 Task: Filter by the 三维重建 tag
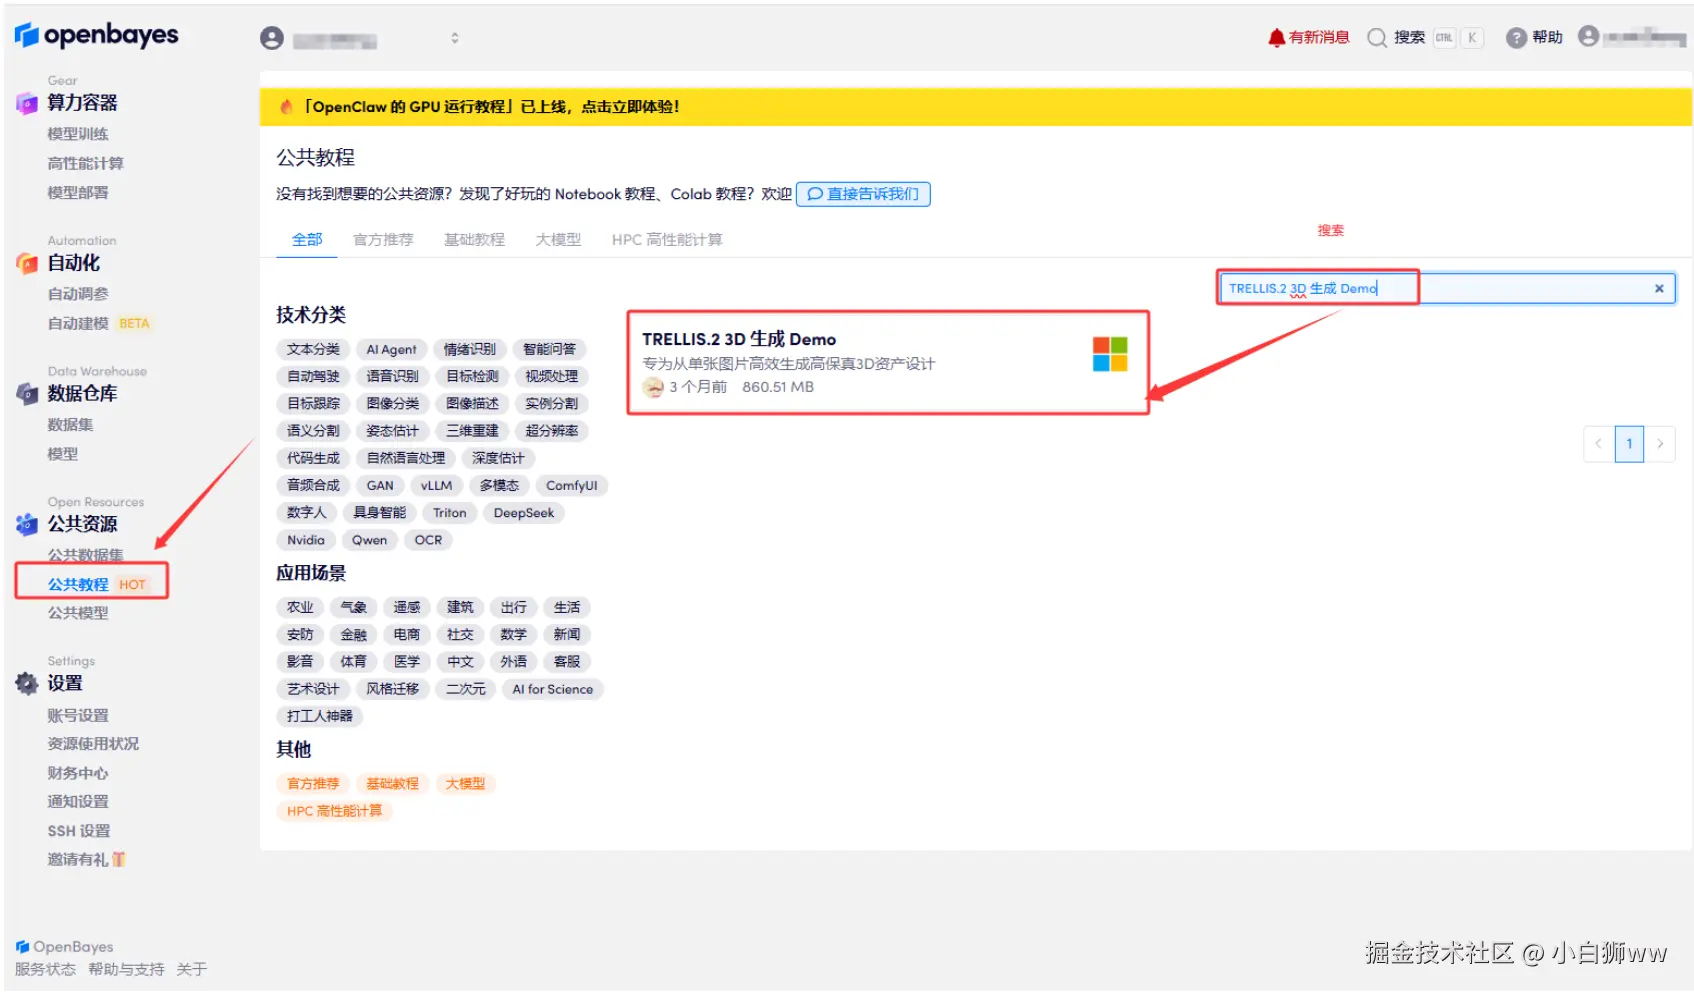[x=472, y=431]
